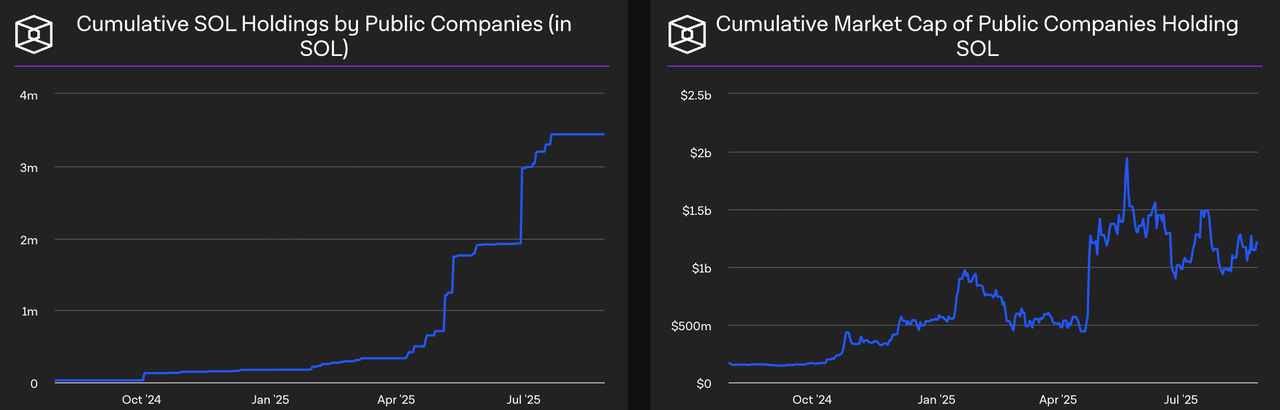The image size is (1280, 410).
Task: Click the $2.5b y-axis label on market cap chart
Action: point(694,95)
